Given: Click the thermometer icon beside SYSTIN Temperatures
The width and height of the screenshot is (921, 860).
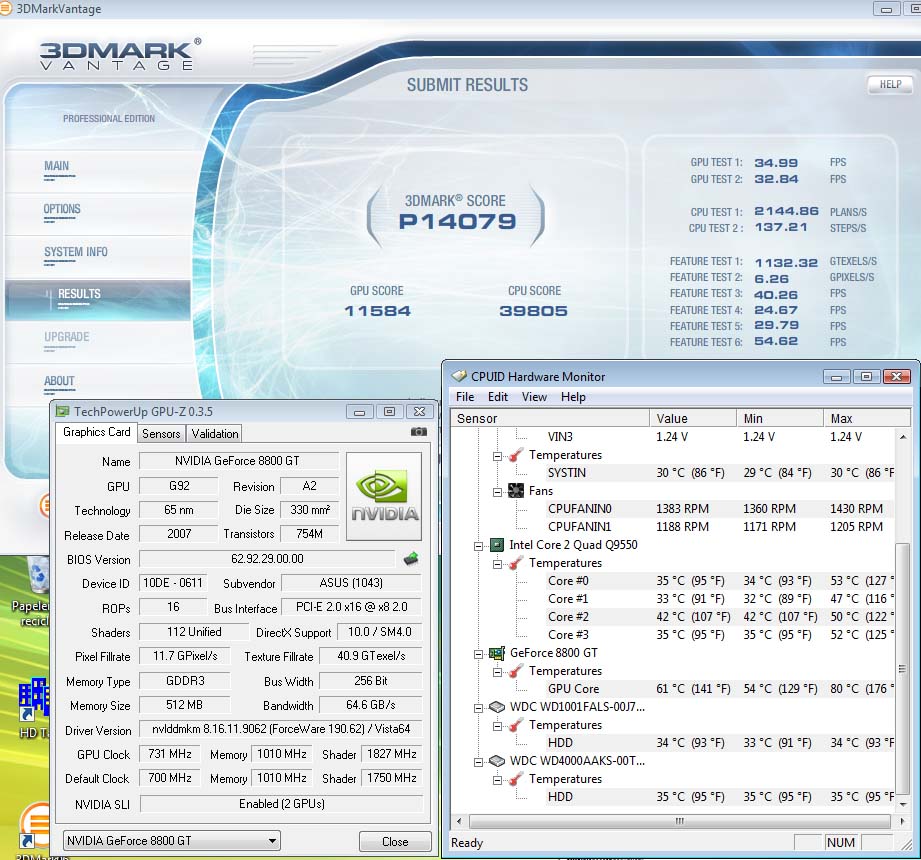Looking at the screenshot, I should point(516,455).
